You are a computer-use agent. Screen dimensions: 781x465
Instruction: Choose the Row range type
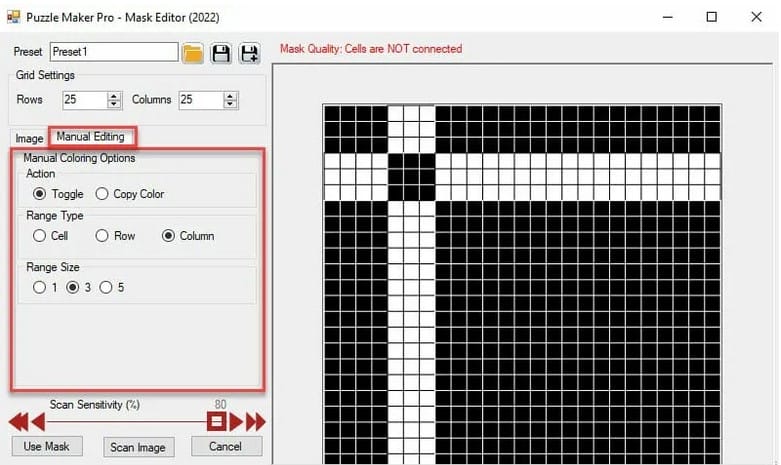pos(102,236)
